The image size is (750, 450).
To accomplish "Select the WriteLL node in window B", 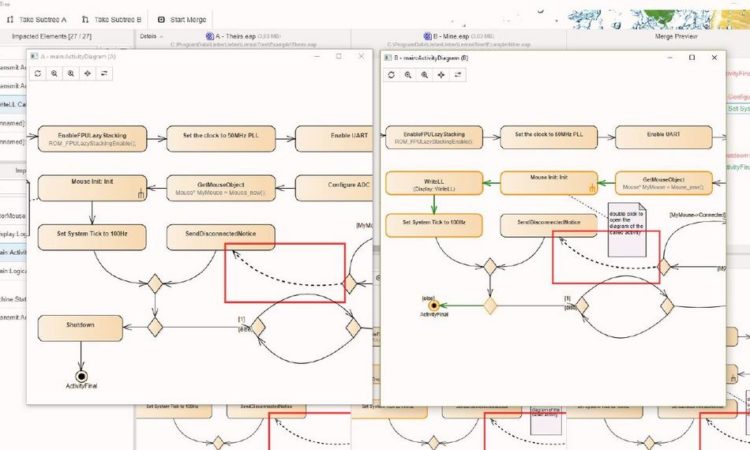I will pyautogui.click(x=434, y=183).
